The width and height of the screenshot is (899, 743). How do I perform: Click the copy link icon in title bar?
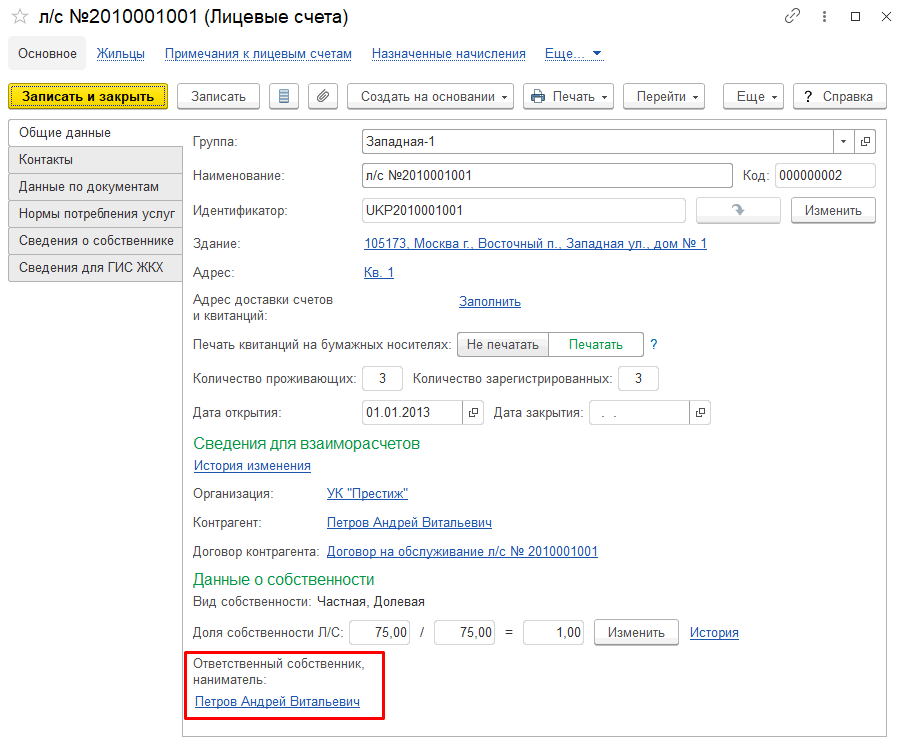(x=793, y=17)
